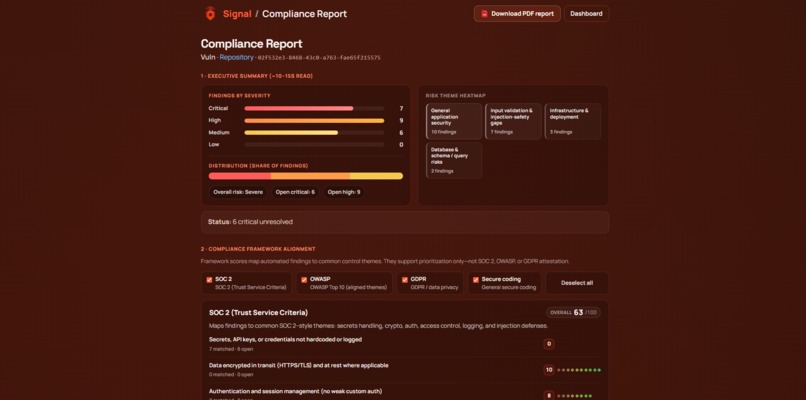Click the Risk Theme Heatmap label

[455, 96]
